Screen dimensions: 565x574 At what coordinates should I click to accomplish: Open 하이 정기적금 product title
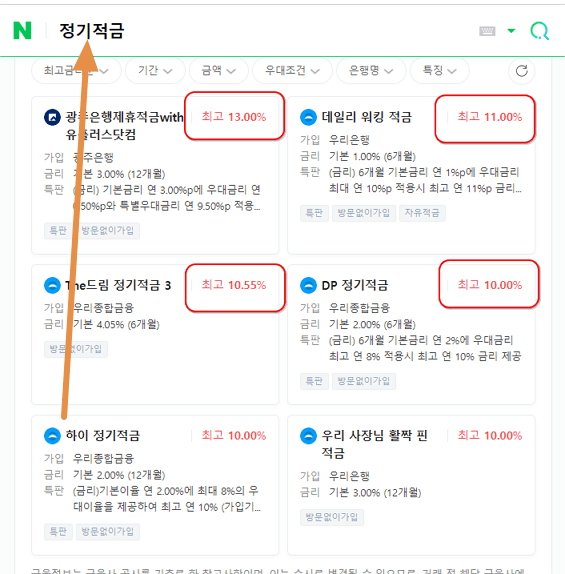(103, 436)
